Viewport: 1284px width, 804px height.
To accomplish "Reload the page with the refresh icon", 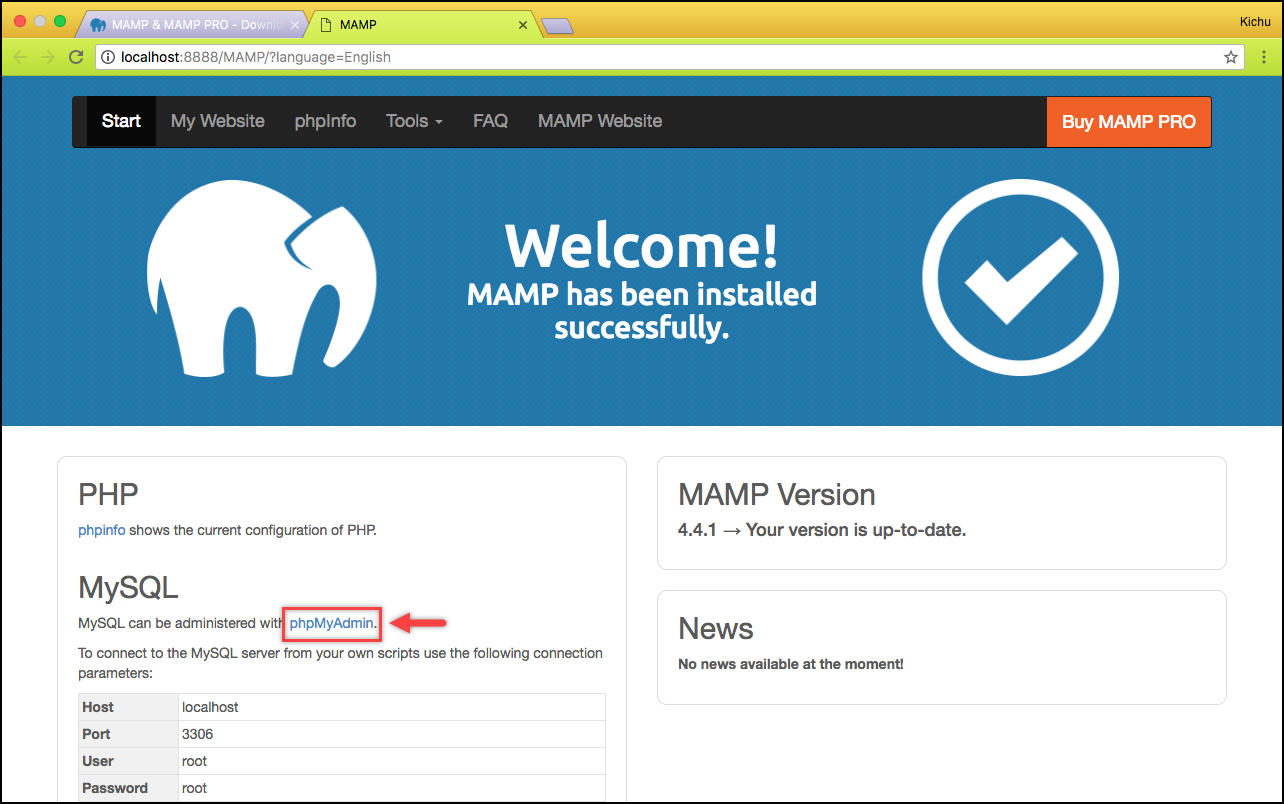I will pyautogui.click(x=75, y=57).
